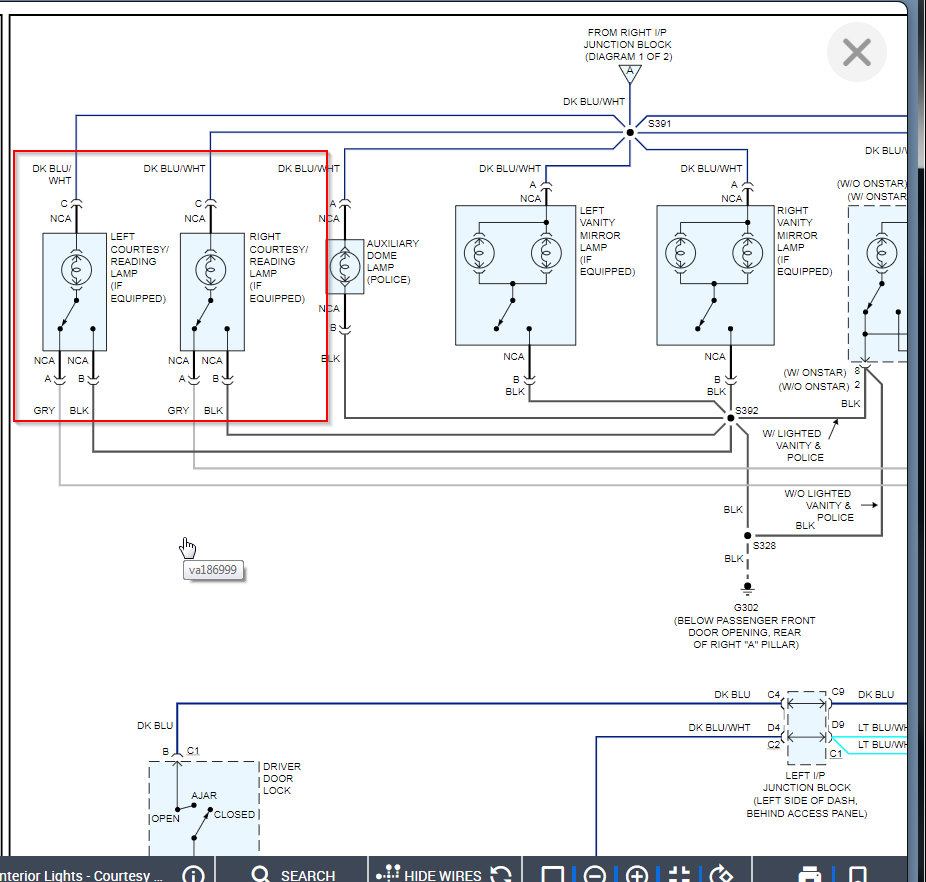Image resolution: width=926 pixels, height=882 pixels.
Task: Click the Left Courtesy/Reading Lamp component
Action: [74, 291]
